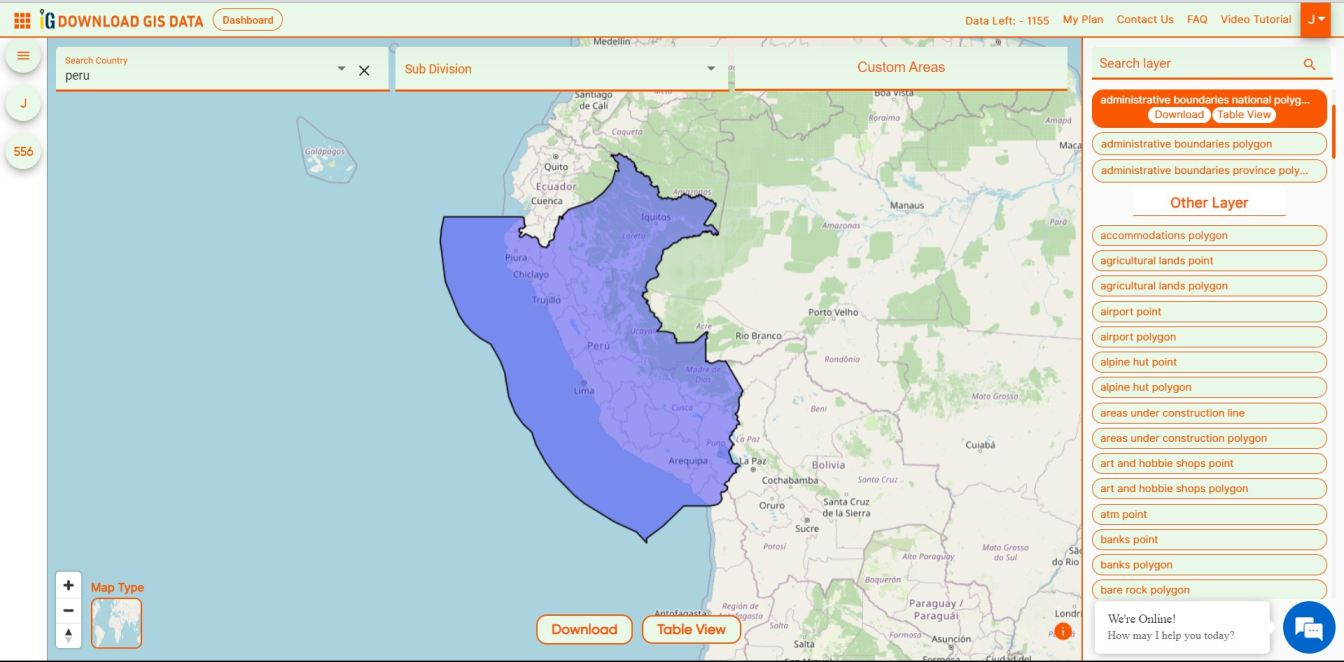Viewport: 1344px width, 662px height.
Task: Open the My Plan menu item
Action: pyautogui.click(x=1083, y=19)
